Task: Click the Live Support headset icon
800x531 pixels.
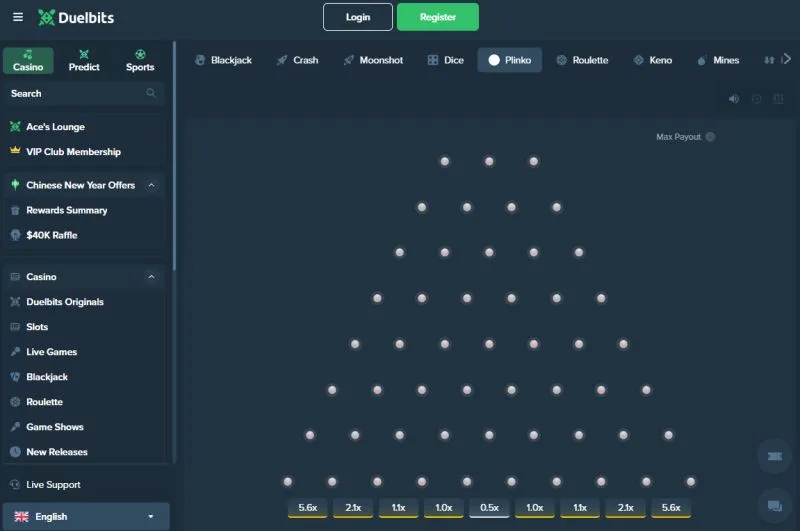Action: click(x=15, y=485)
